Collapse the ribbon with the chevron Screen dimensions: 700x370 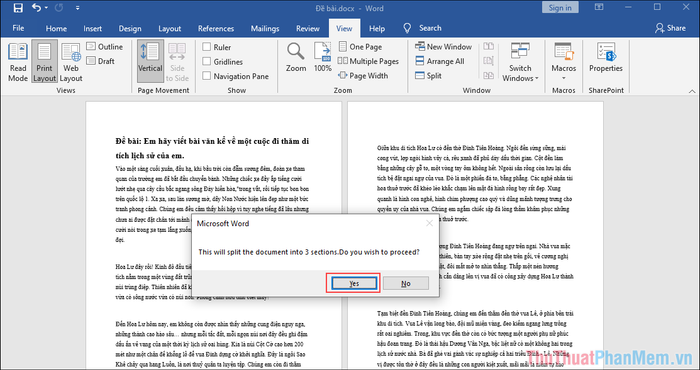click(692, 91)
